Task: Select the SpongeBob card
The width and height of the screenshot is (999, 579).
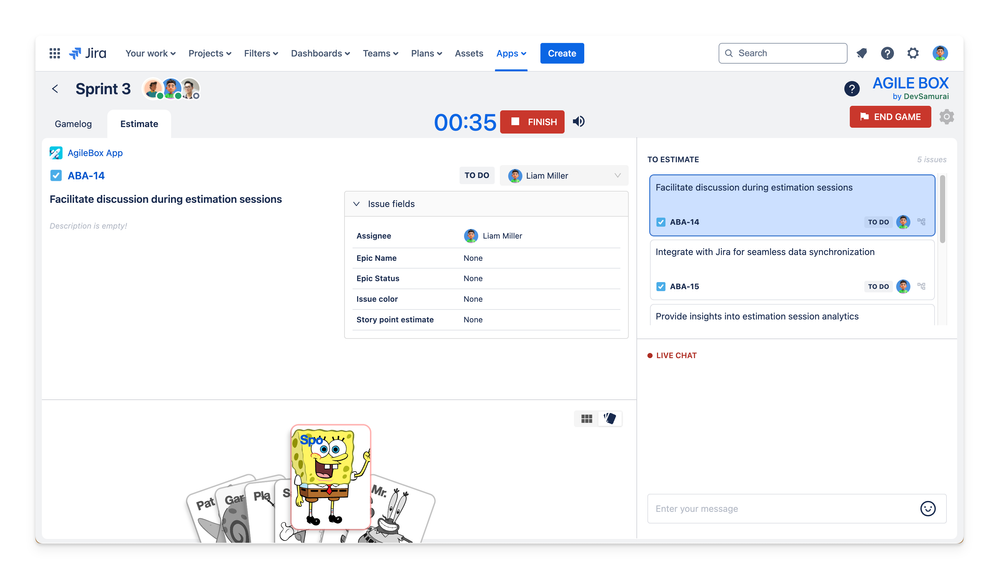Action: click(x=331, y=476)
